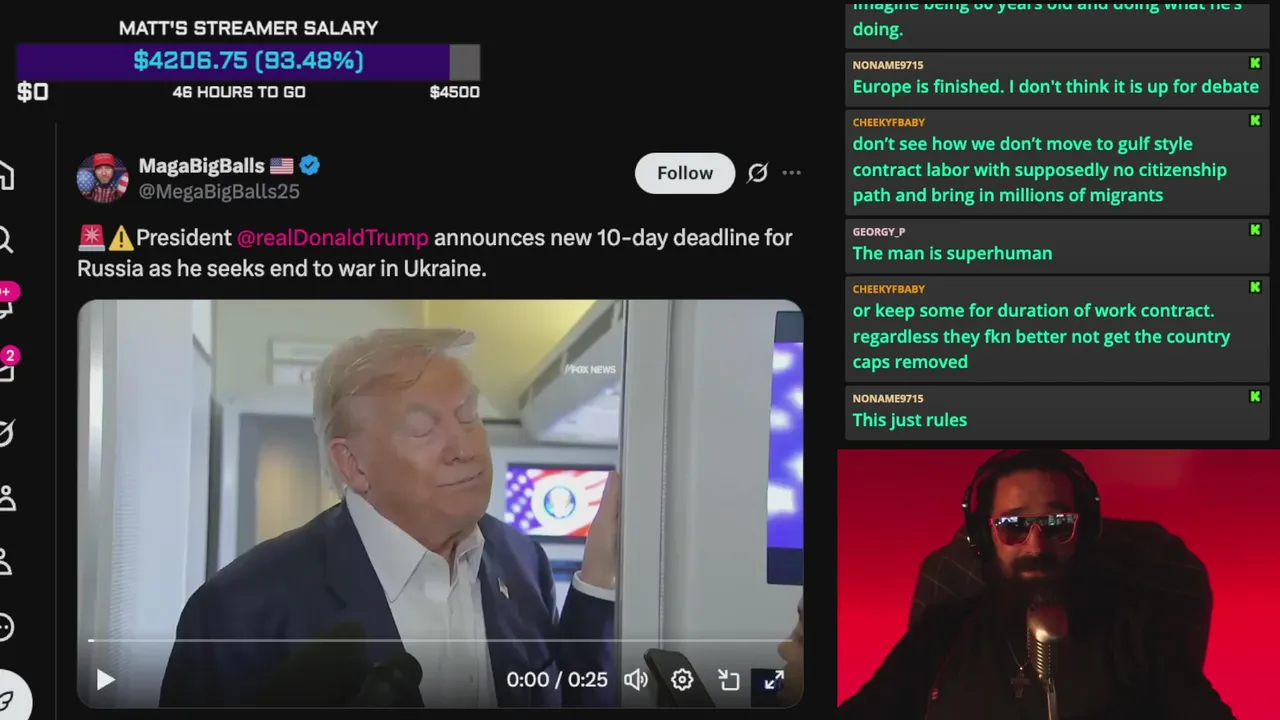Screen dimensions: 1280x720
Task: Follow the MagaBigBalls account
Action: [685, 173]
